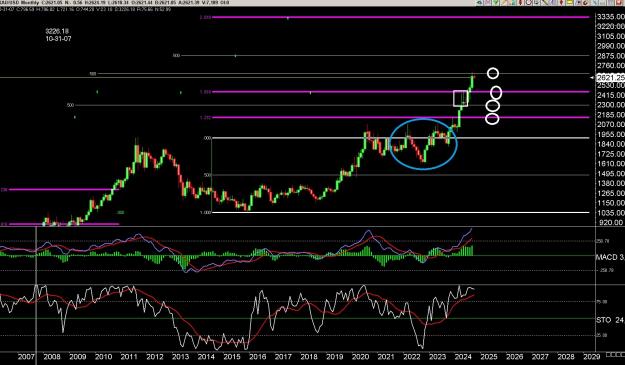This screenshot has height=365, width=625.
Task: Click the STO indicator label
Action: coord(610,320)
